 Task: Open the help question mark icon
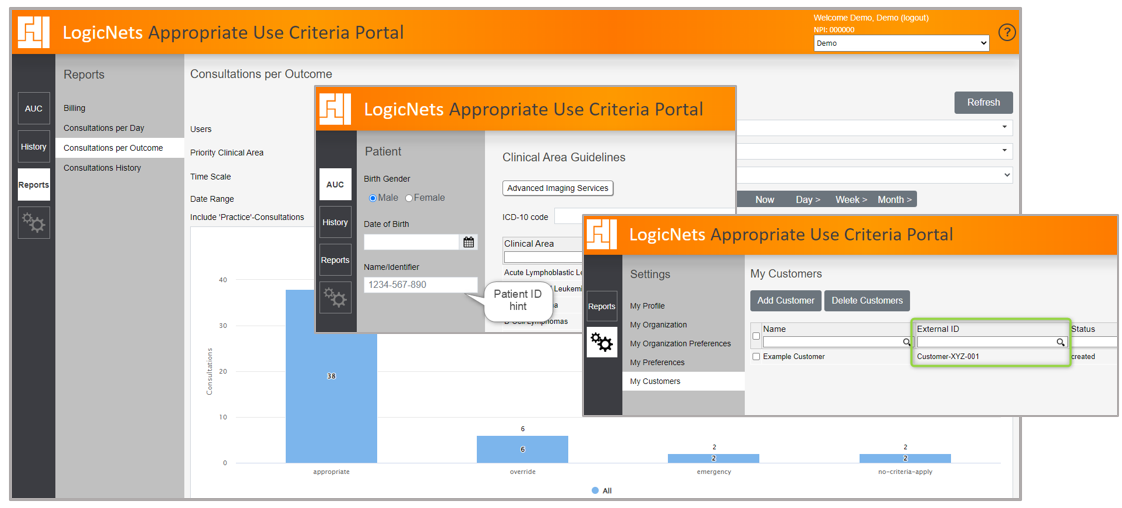[1007, 32]
